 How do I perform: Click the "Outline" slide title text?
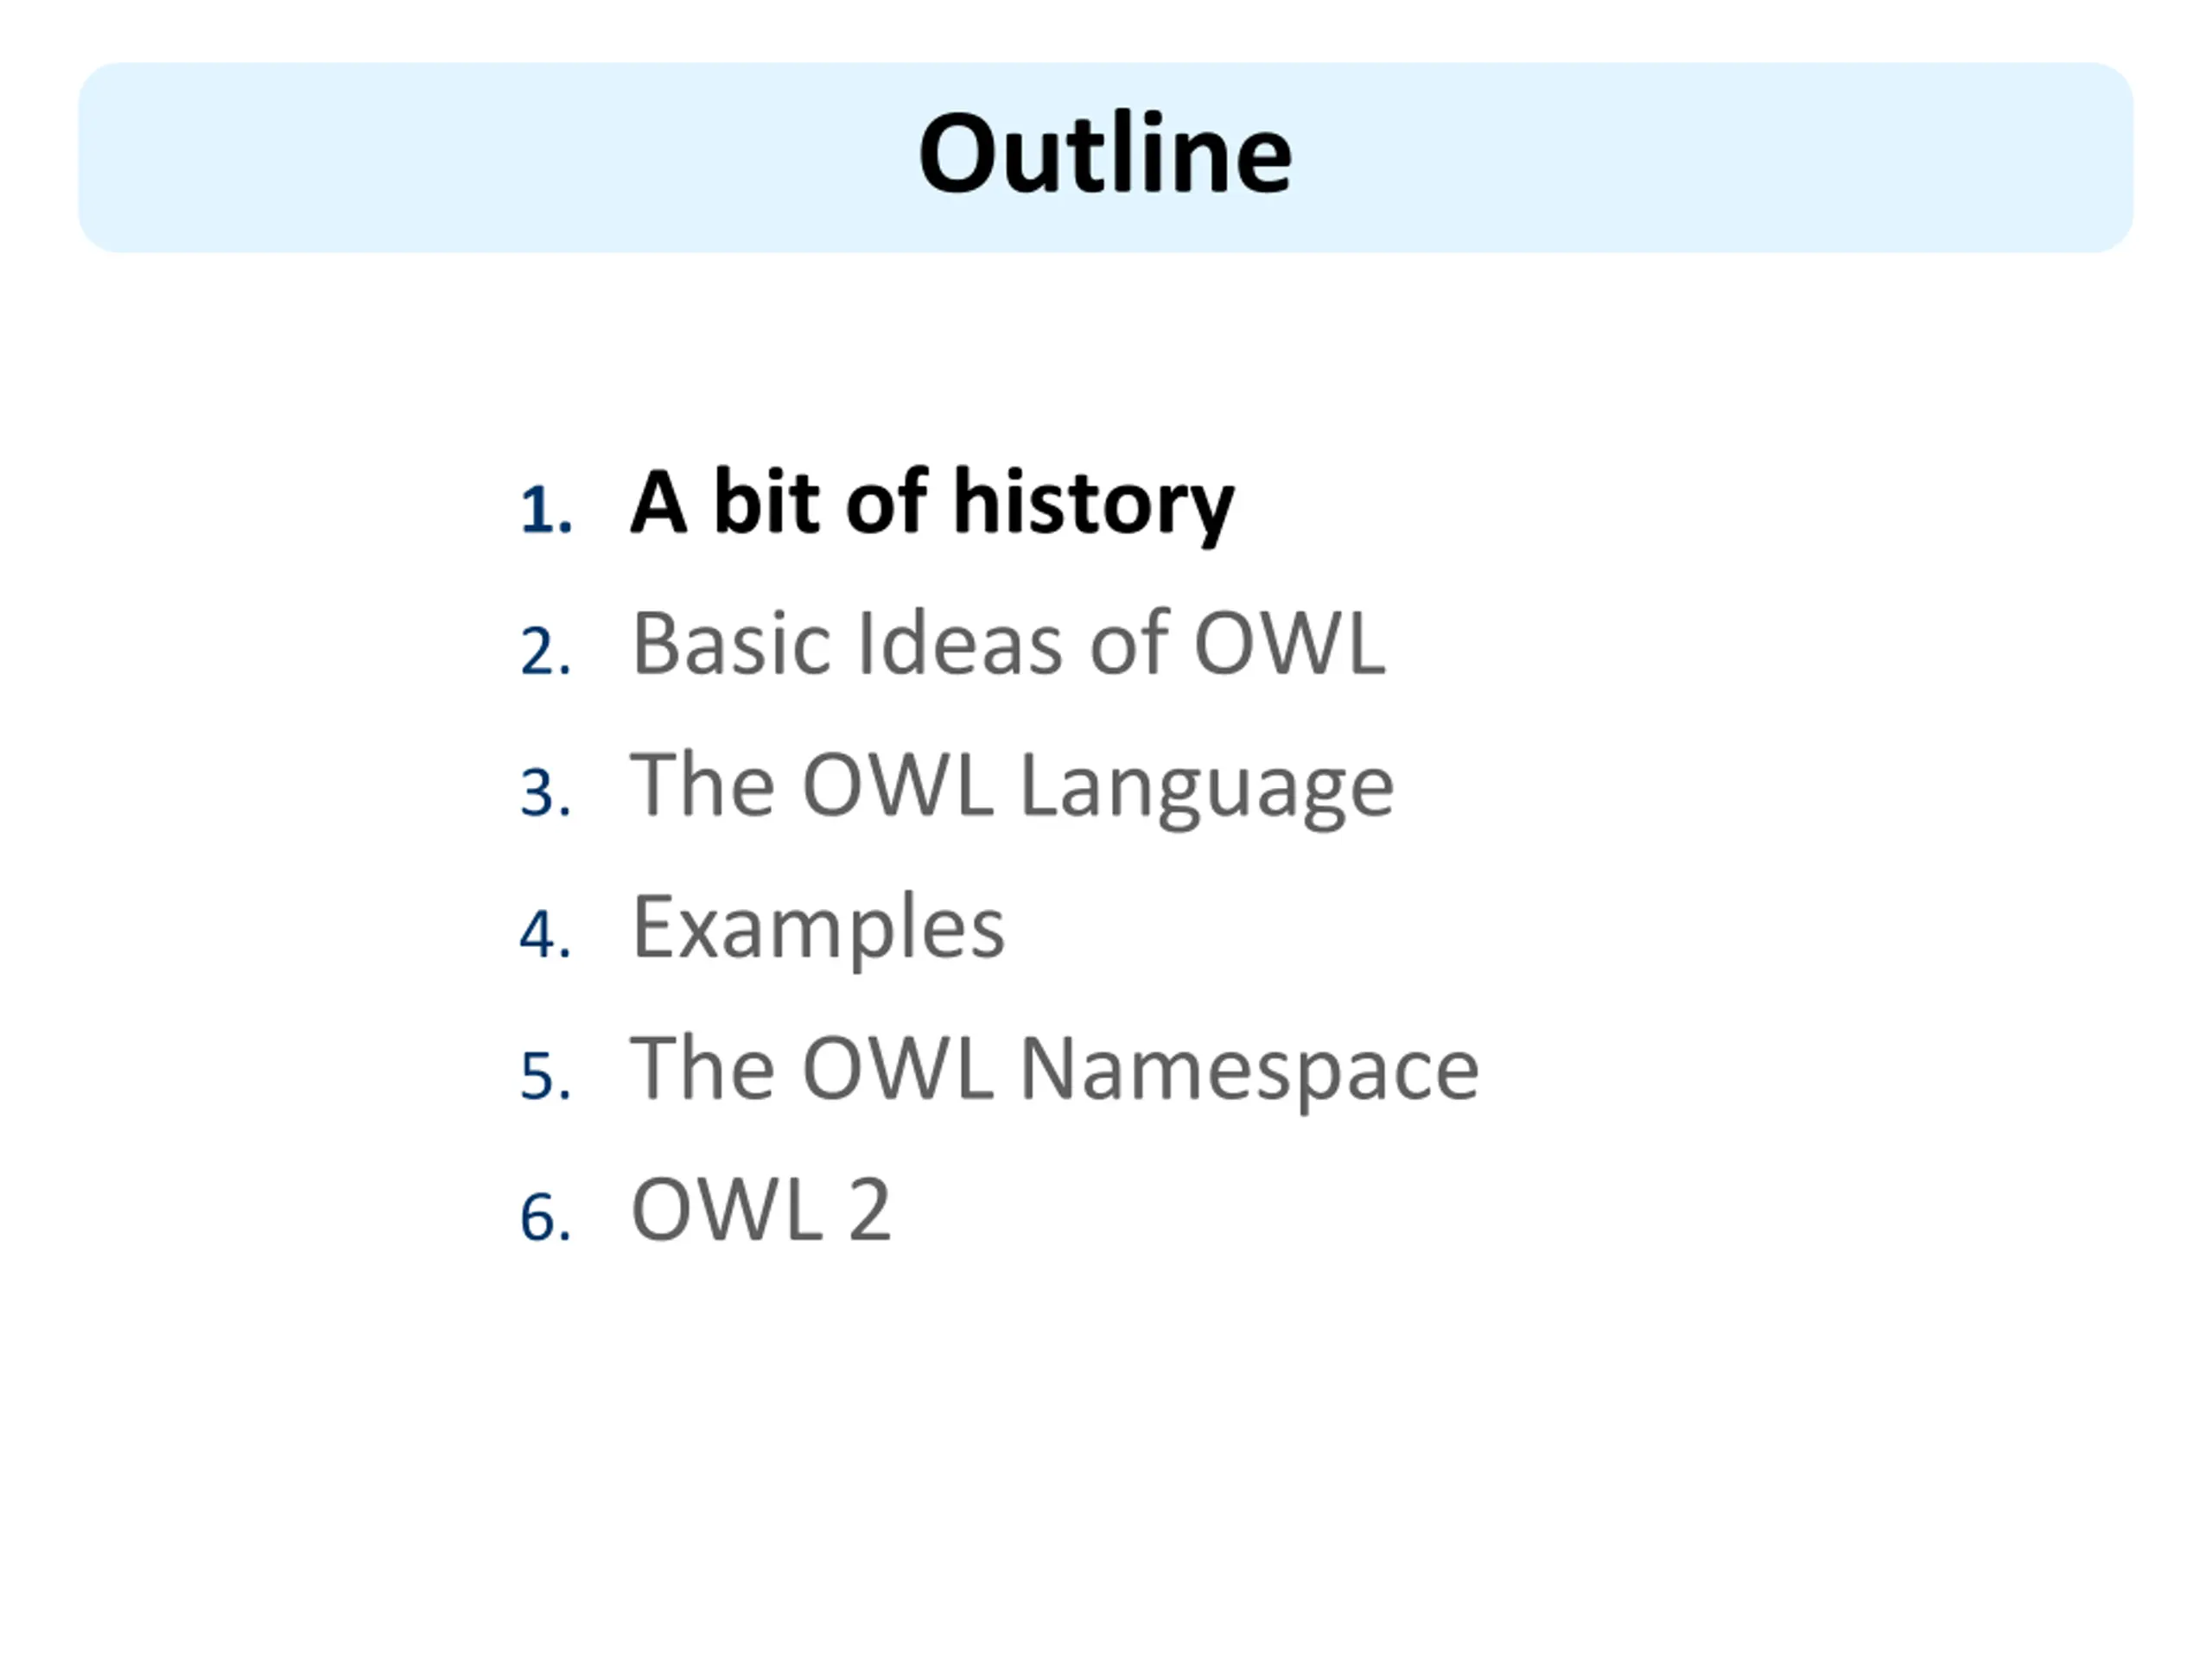click(x=1105, y=155)
